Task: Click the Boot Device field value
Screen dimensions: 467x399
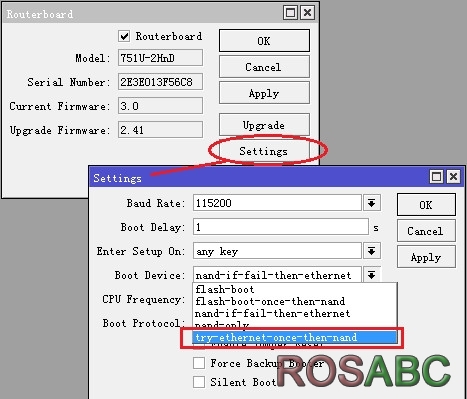Action: point(277,275)
